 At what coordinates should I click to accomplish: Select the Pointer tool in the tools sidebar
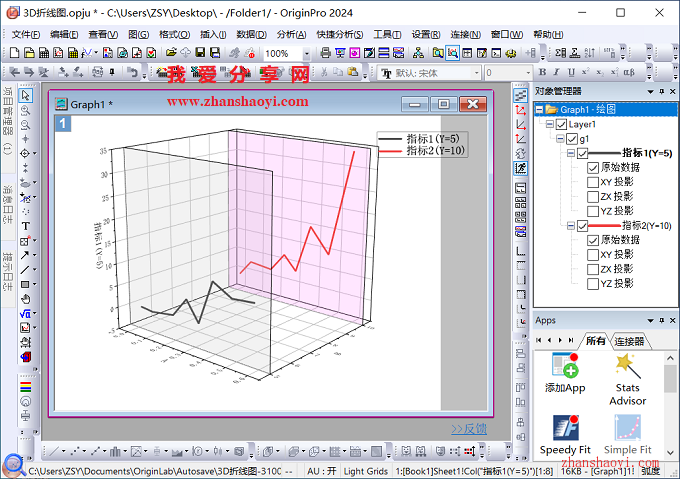[x=26, y=95]
